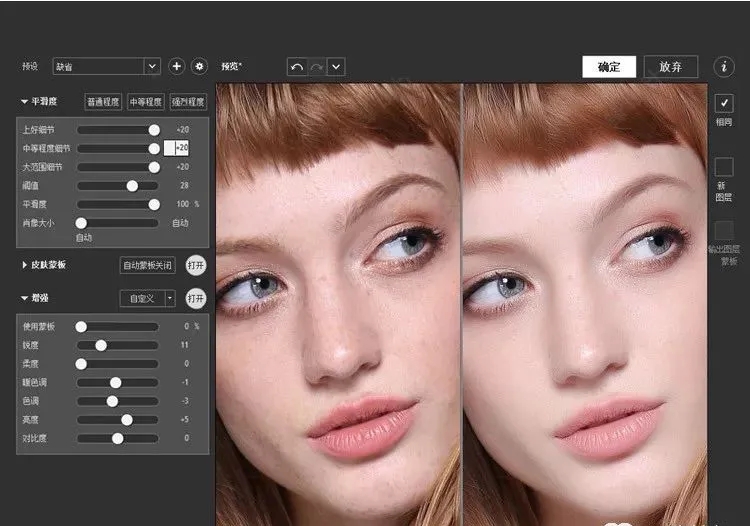750x526 pixels.
Task: Open the info (i) button
Action: (724, 66)
